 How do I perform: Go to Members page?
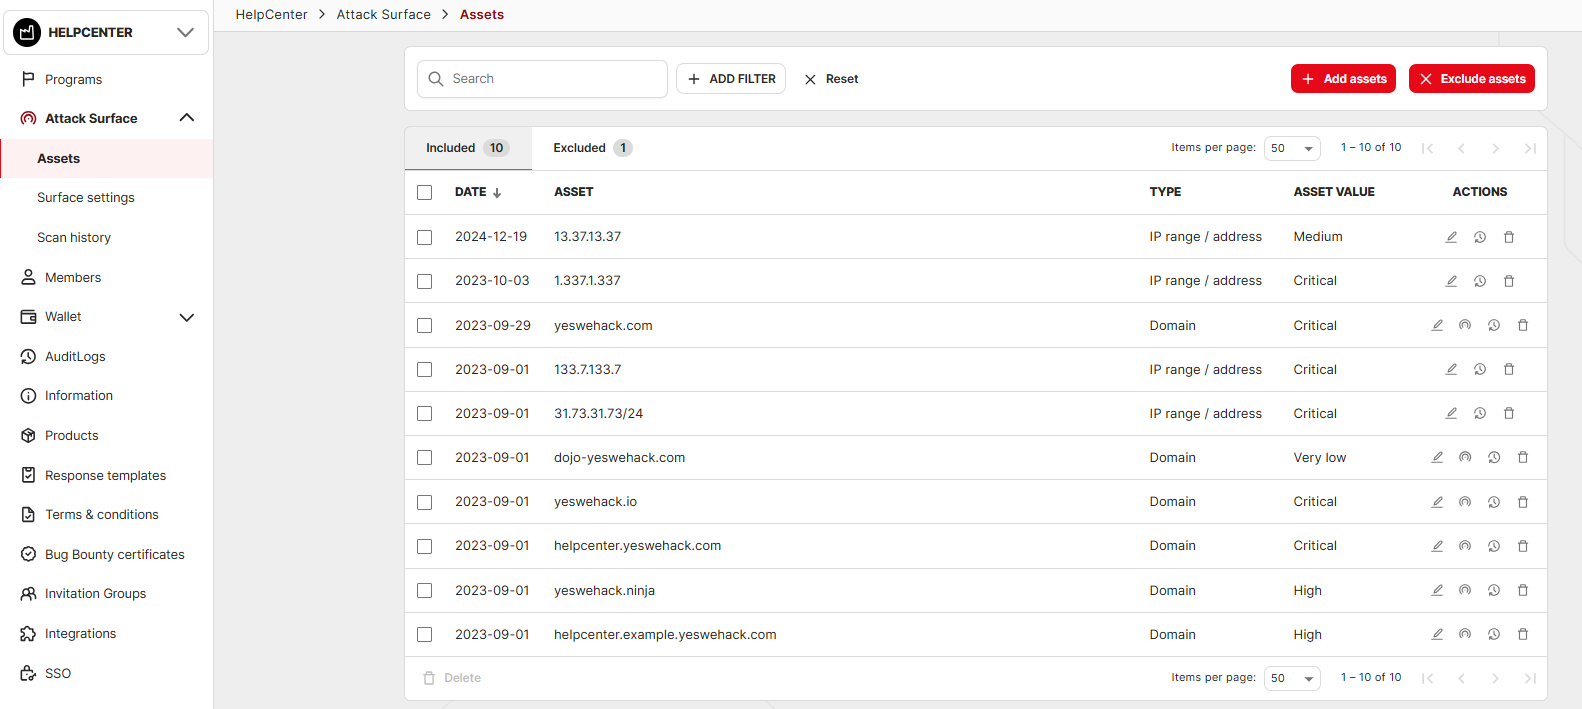[73, 277]
